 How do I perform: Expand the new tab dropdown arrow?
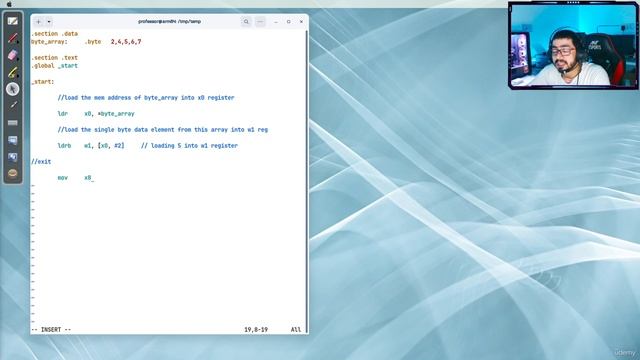coord(49,22)
